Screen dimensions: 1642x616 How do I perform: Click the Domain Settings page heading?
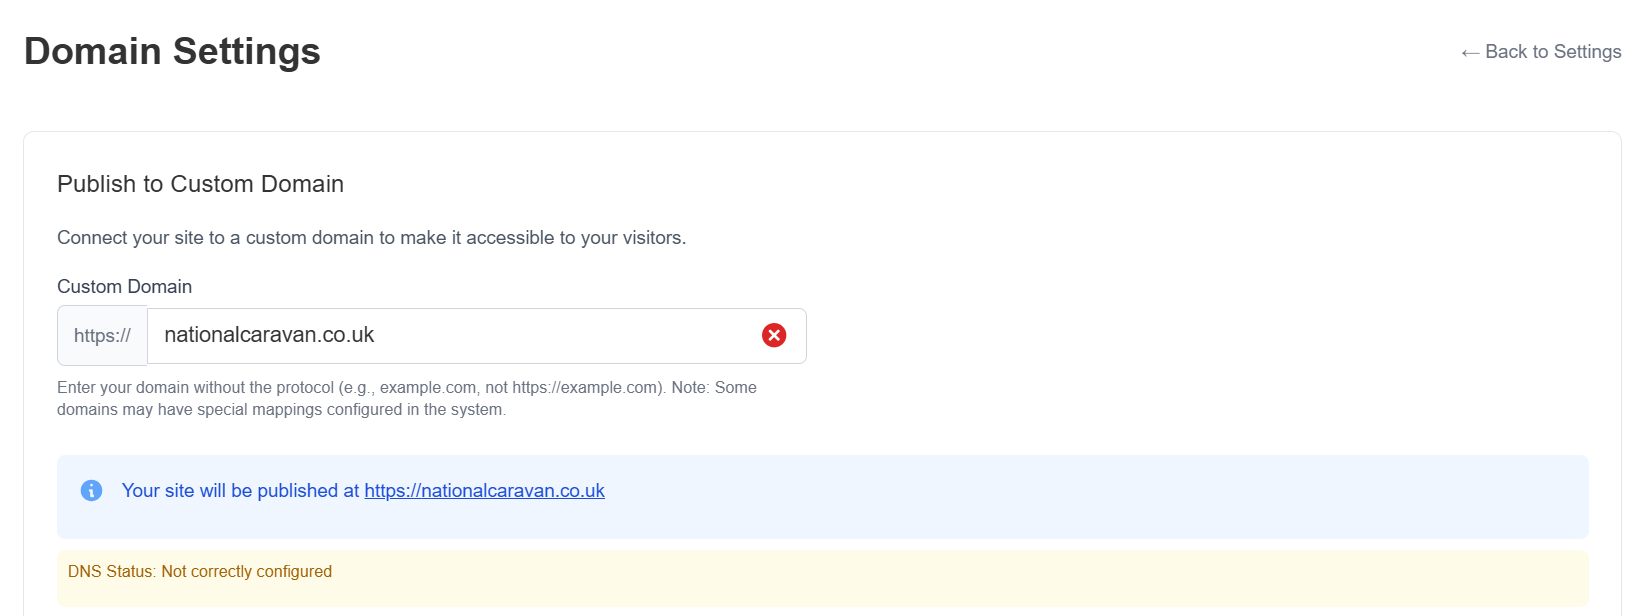[172, 51]
